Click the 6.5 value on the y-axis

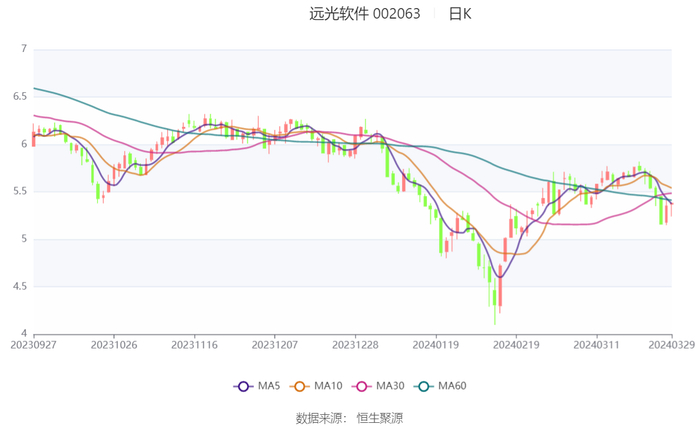(x=19, y=97)
